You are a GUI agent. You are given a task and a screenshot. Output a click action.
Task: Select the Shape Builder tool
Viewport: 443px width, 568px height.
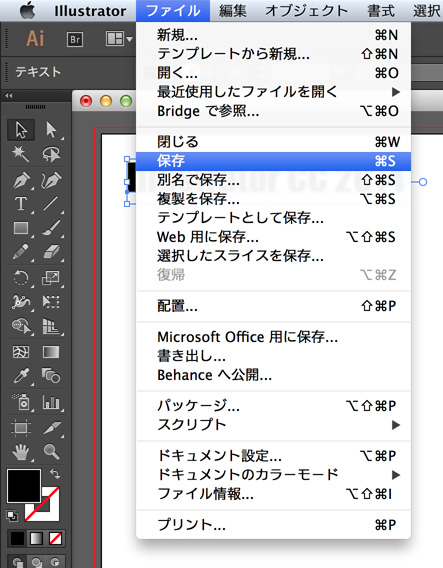[x=21, y=326]
